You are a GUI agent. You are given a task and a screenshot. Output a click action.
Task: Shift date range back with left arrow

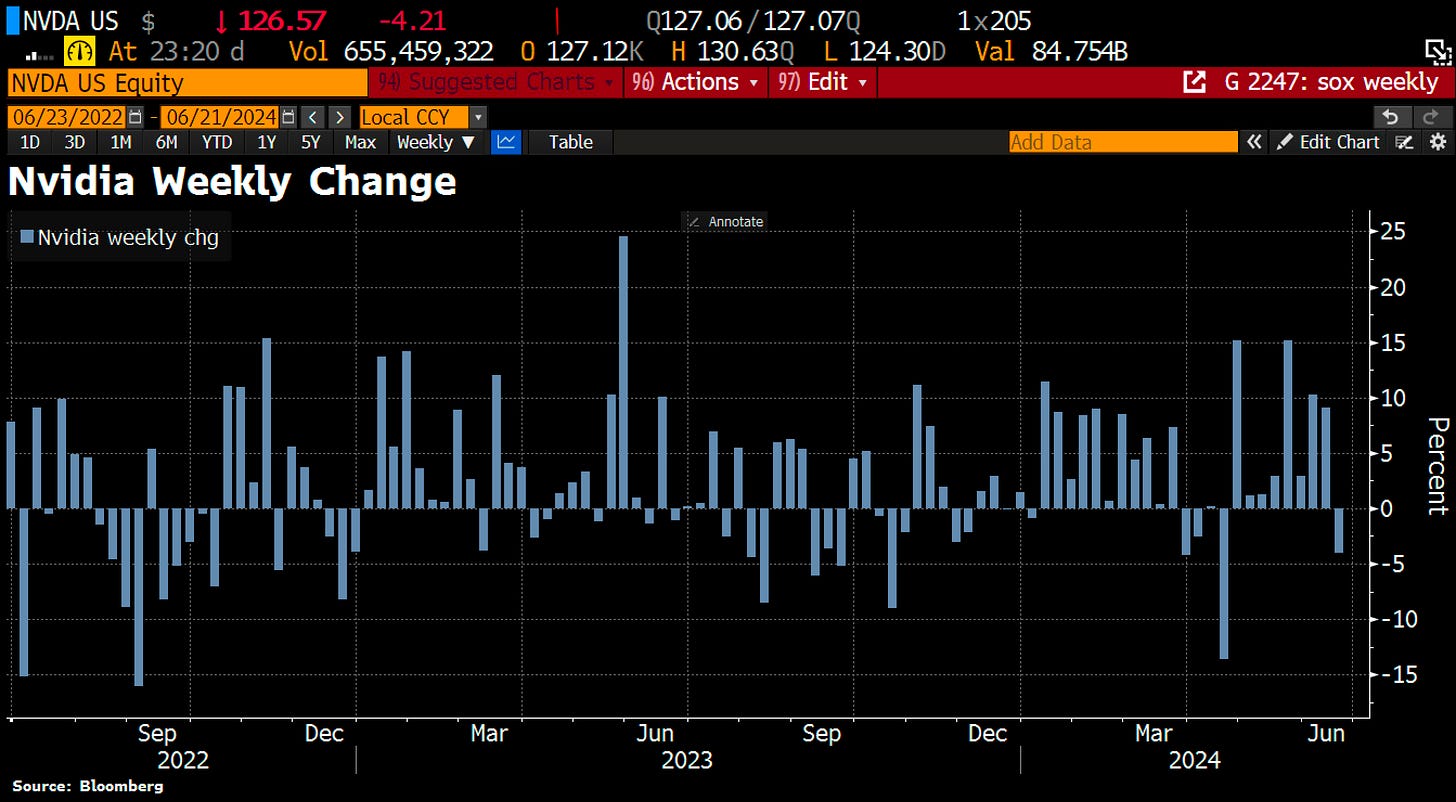click(314, 116)
